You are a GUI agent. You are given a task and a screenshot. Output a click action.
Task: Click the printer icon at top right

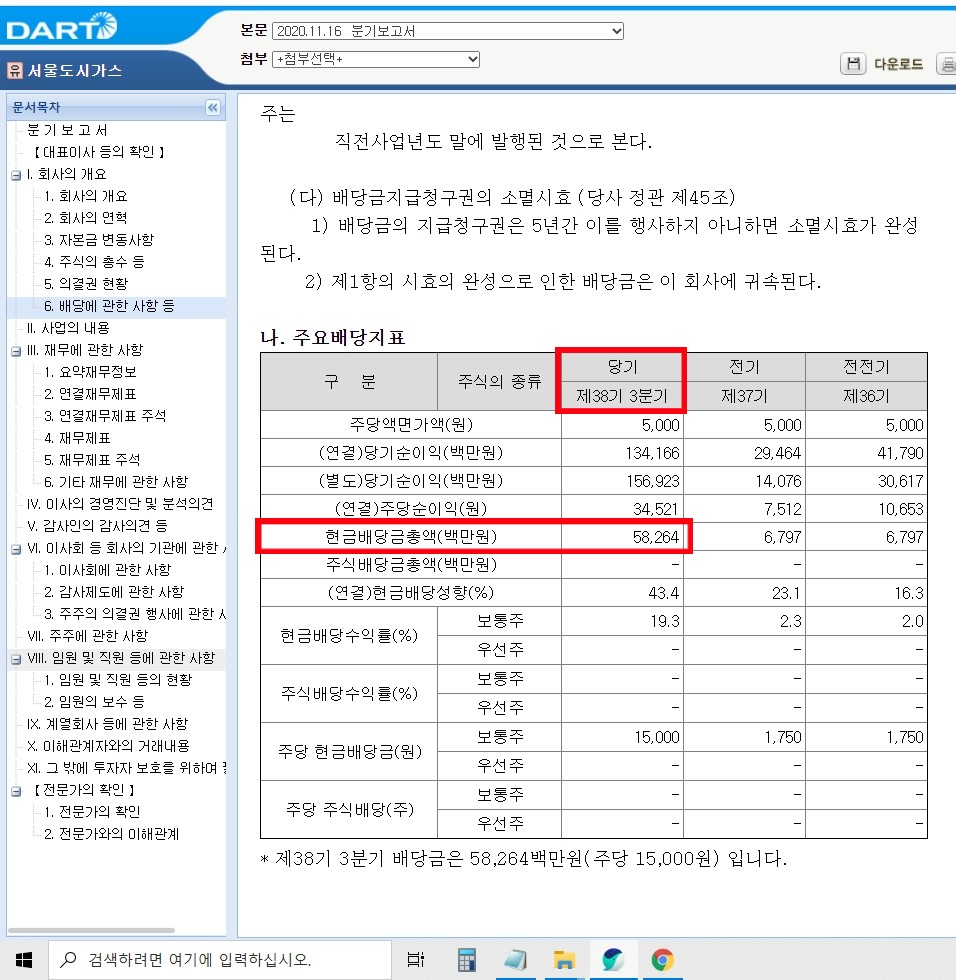(x=949, y=63)
